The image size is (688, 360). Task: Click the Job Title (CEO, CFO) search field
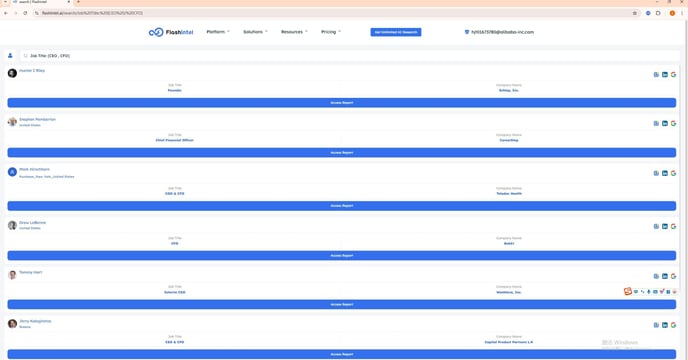350,56
